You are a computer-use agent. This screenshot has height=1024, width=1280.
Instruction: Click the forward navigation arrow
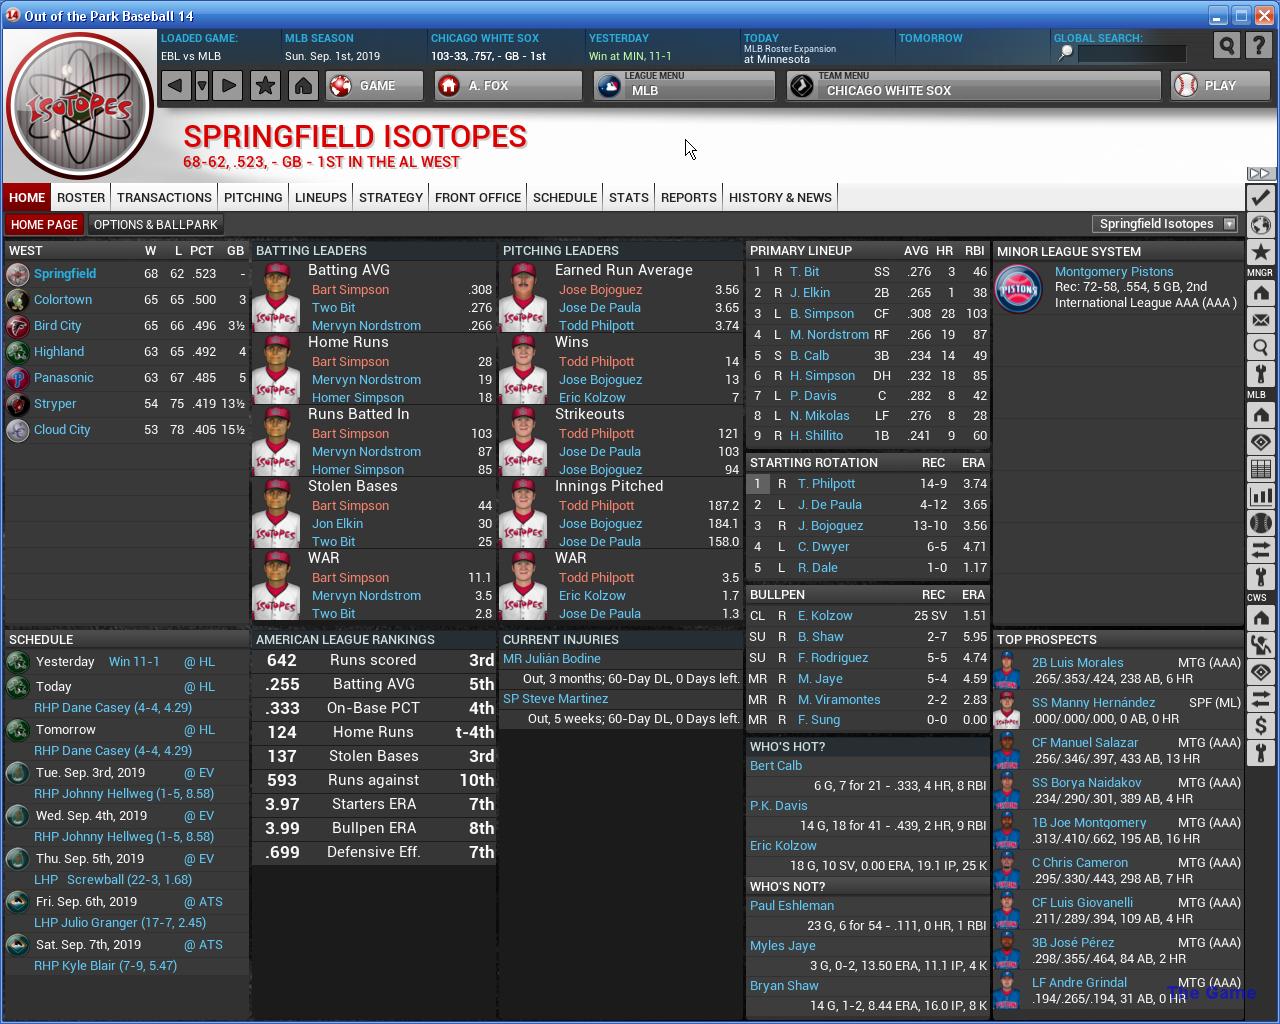pos(228,86)
